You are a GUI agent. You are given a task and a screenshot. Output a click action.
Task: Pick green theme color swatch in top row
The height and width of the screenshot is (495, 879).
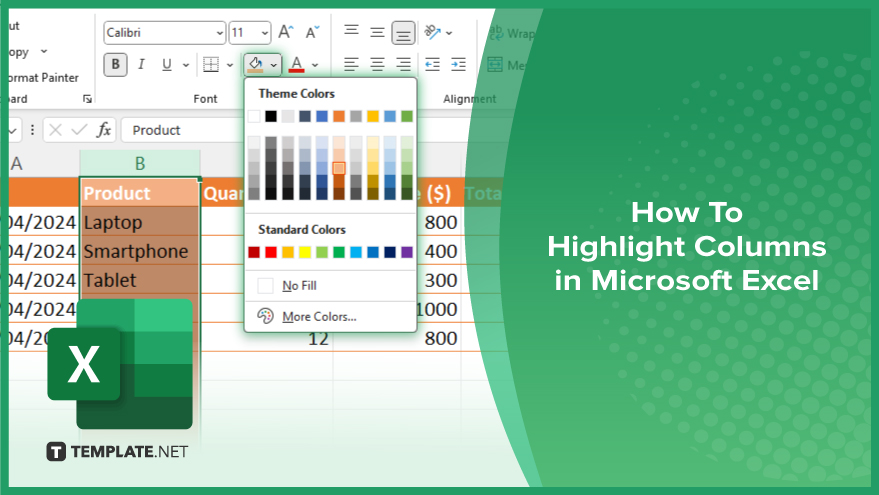tap(407, 116)
